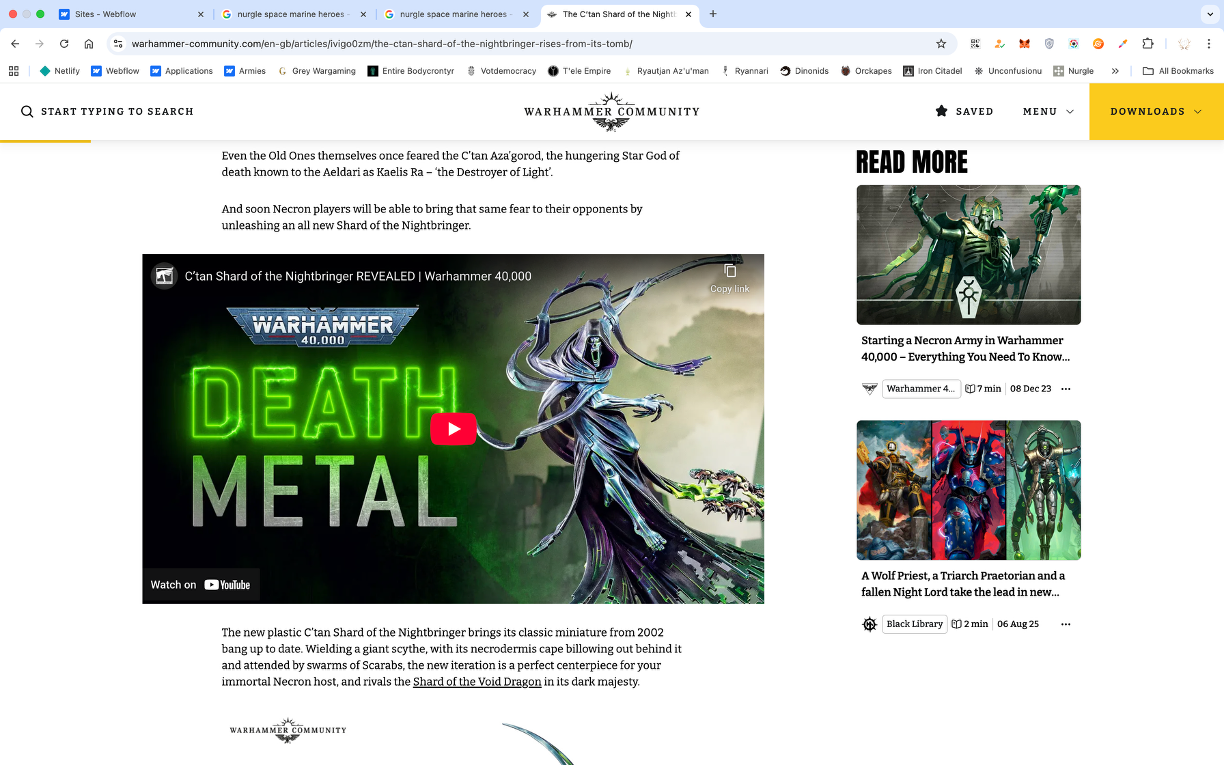Open the tab search chevron dropdown
The width and height of the screenshot is (1224, 766).
[1209, 14]
